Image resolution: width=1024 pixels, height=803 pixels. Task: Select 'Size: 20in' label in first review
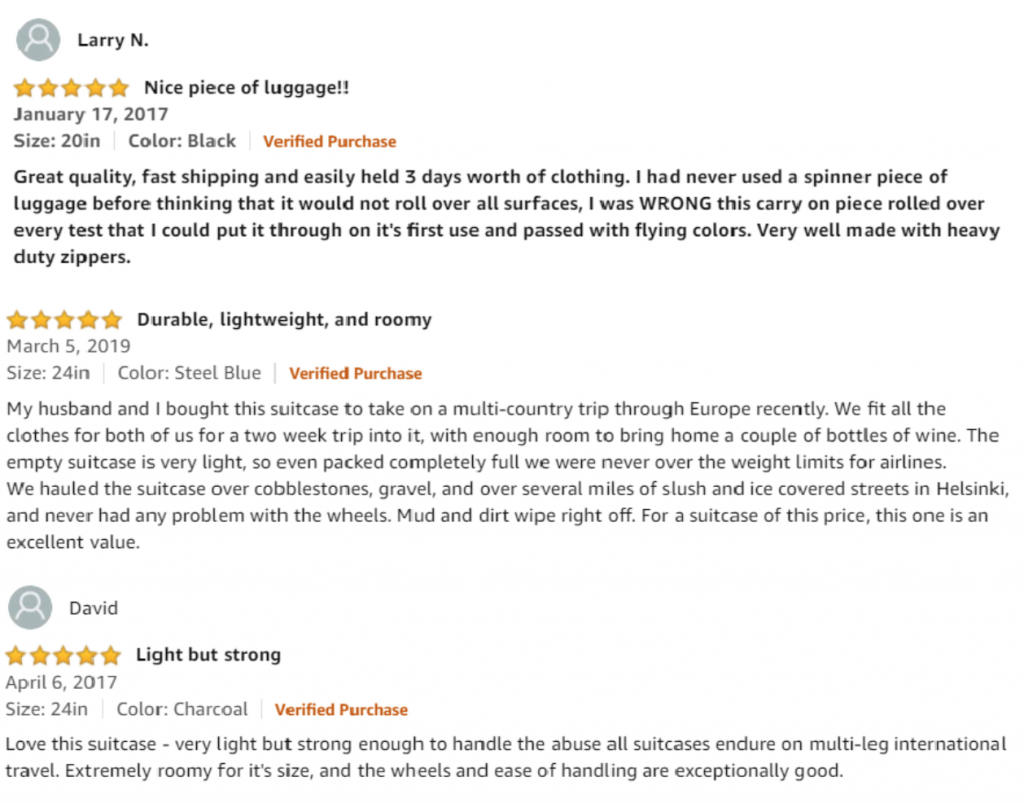click(57, 141)
